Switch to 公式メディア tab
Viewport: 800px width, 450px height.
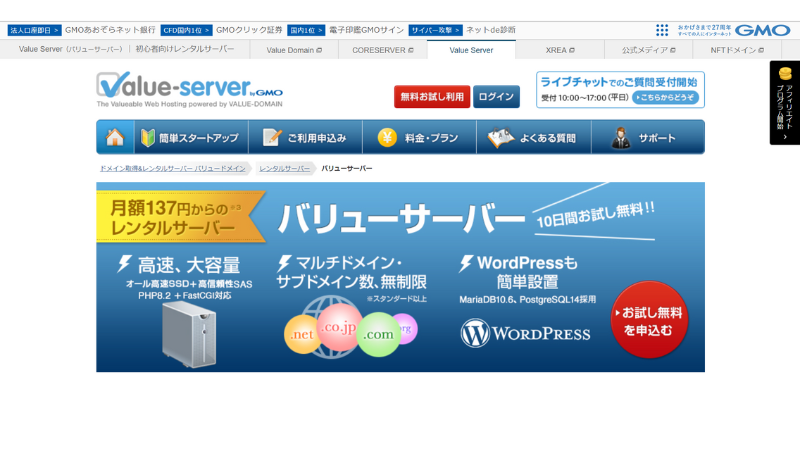click(x=648, y=50)
